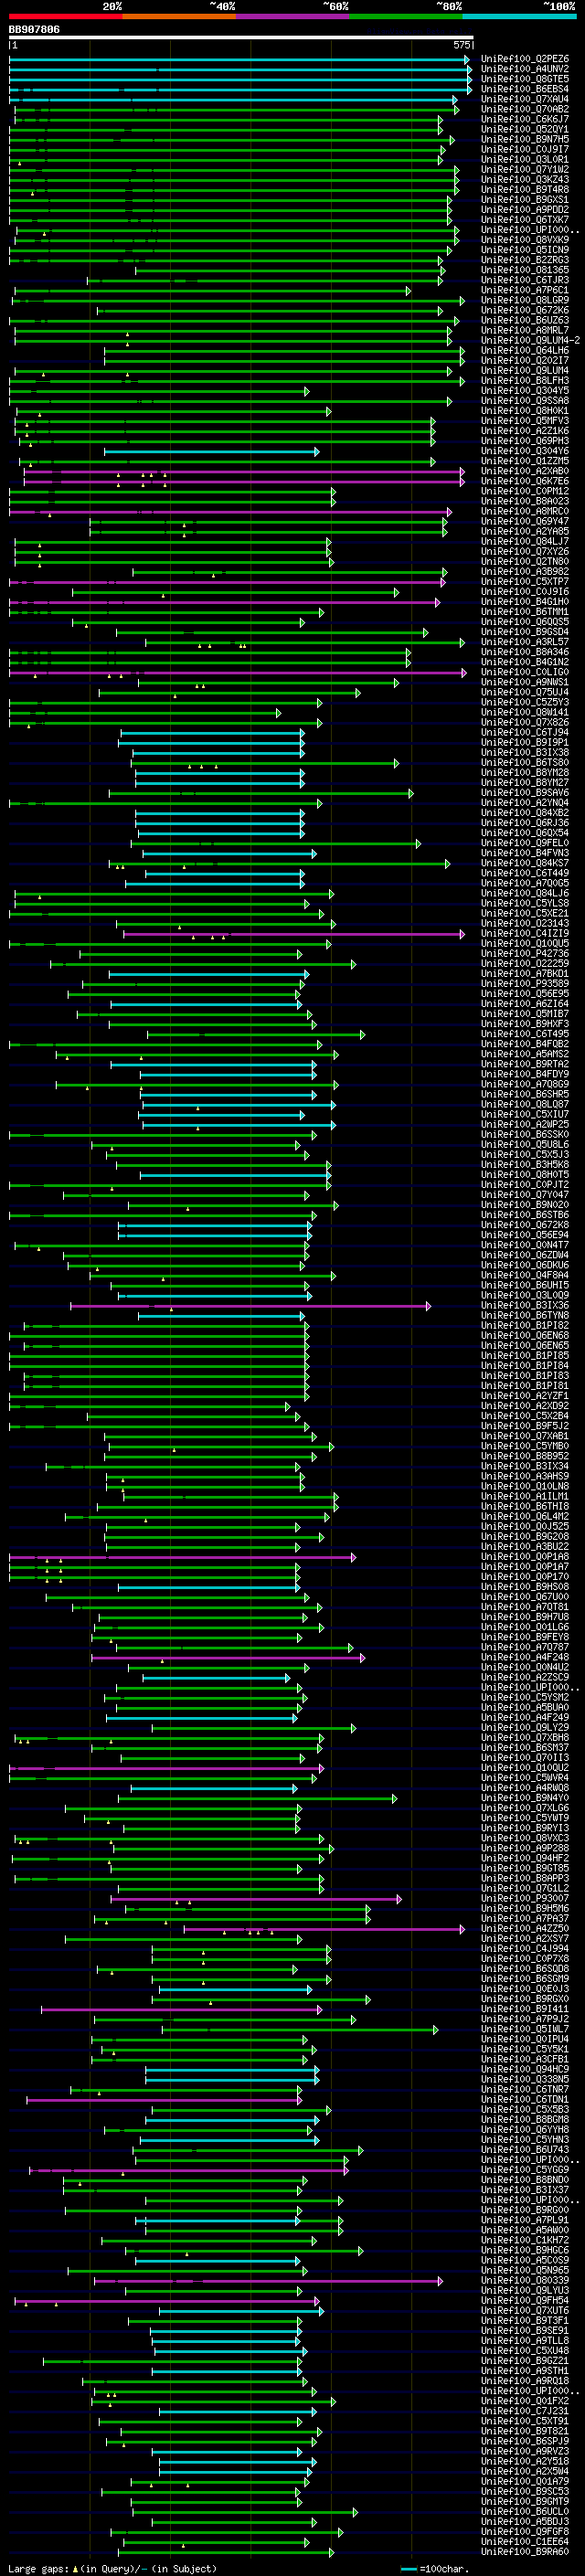Select the UniRef100_A9PDD2 label
Image resolution: width=585 pixels, height=2576 pixels.
tap(525, 210)
